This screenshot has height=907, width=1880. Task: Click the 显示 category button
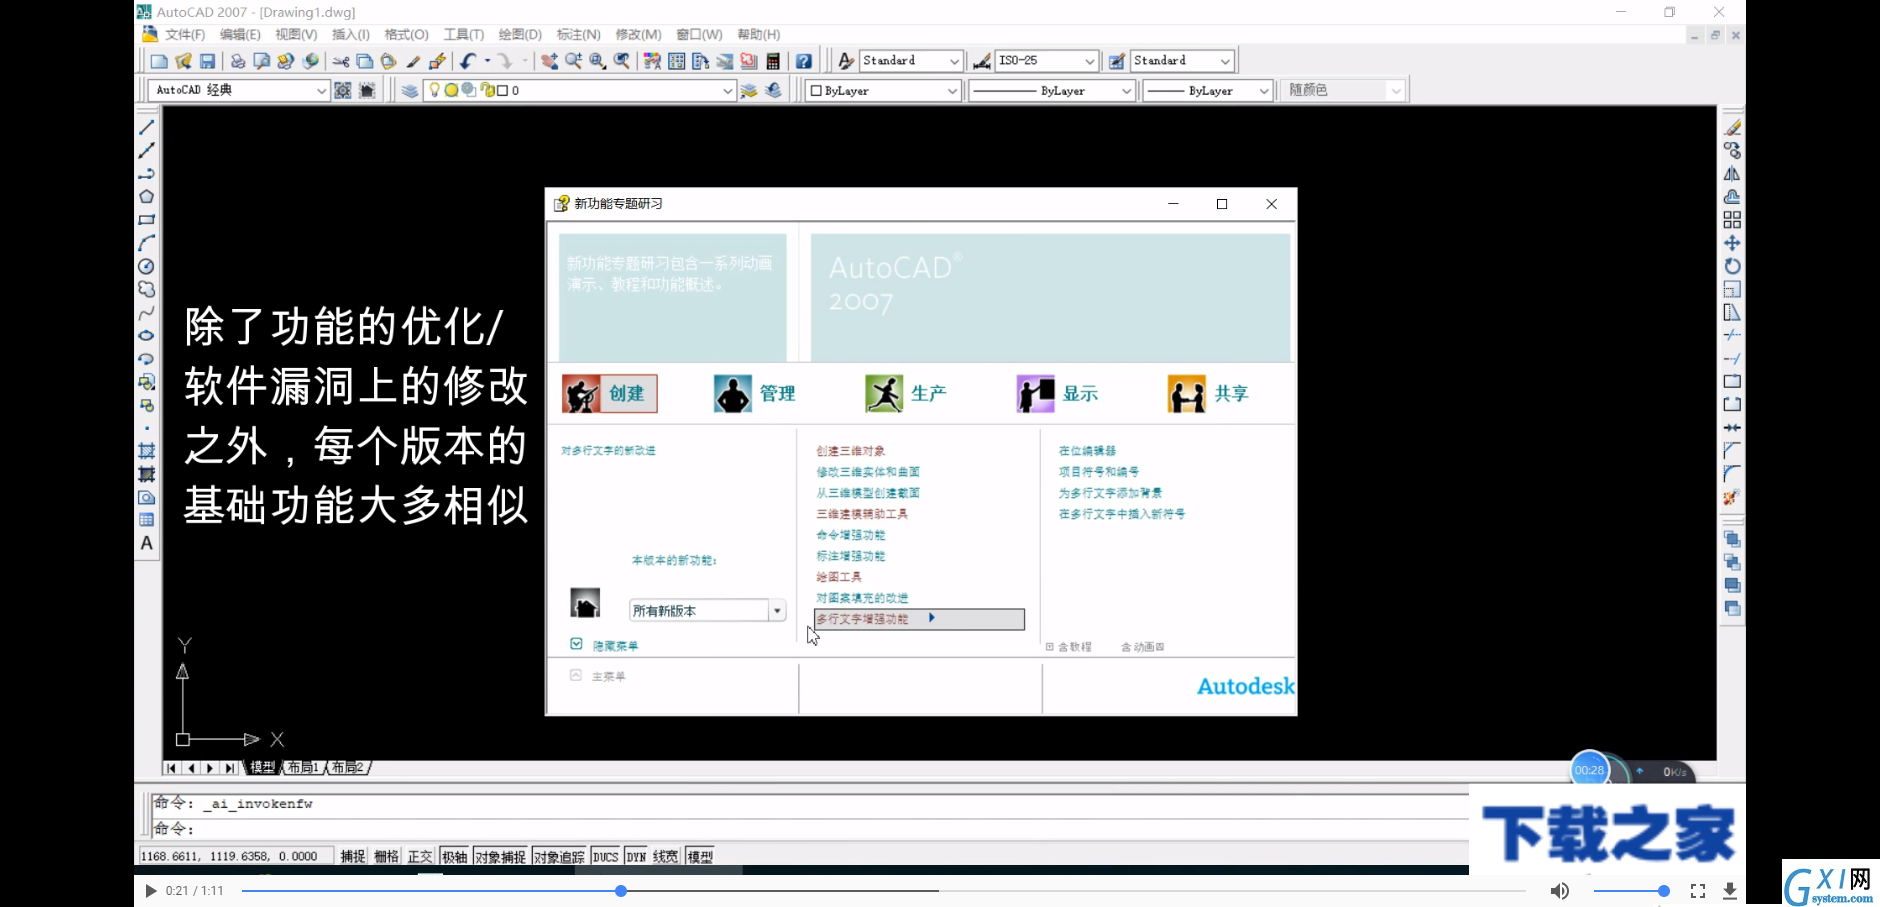point(1058,394)
